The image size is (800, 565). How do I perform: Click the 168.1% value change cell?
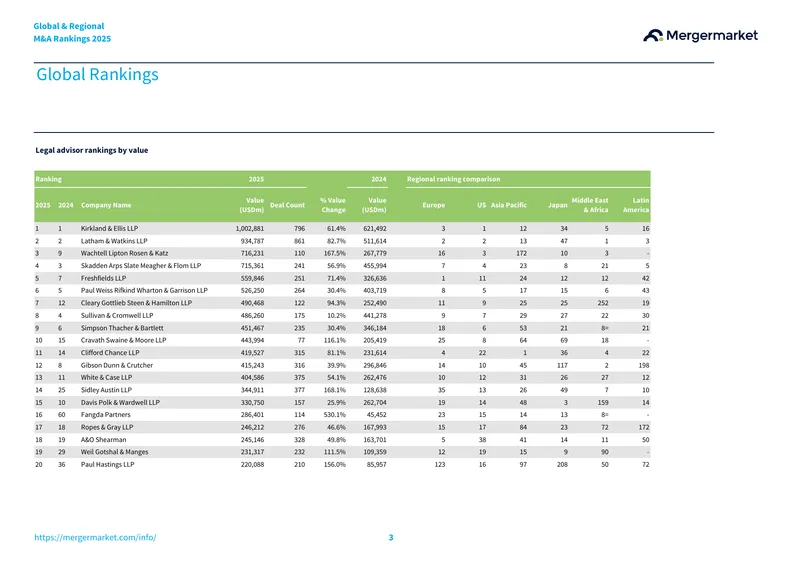pyautogui.click(x=335, y=390)
